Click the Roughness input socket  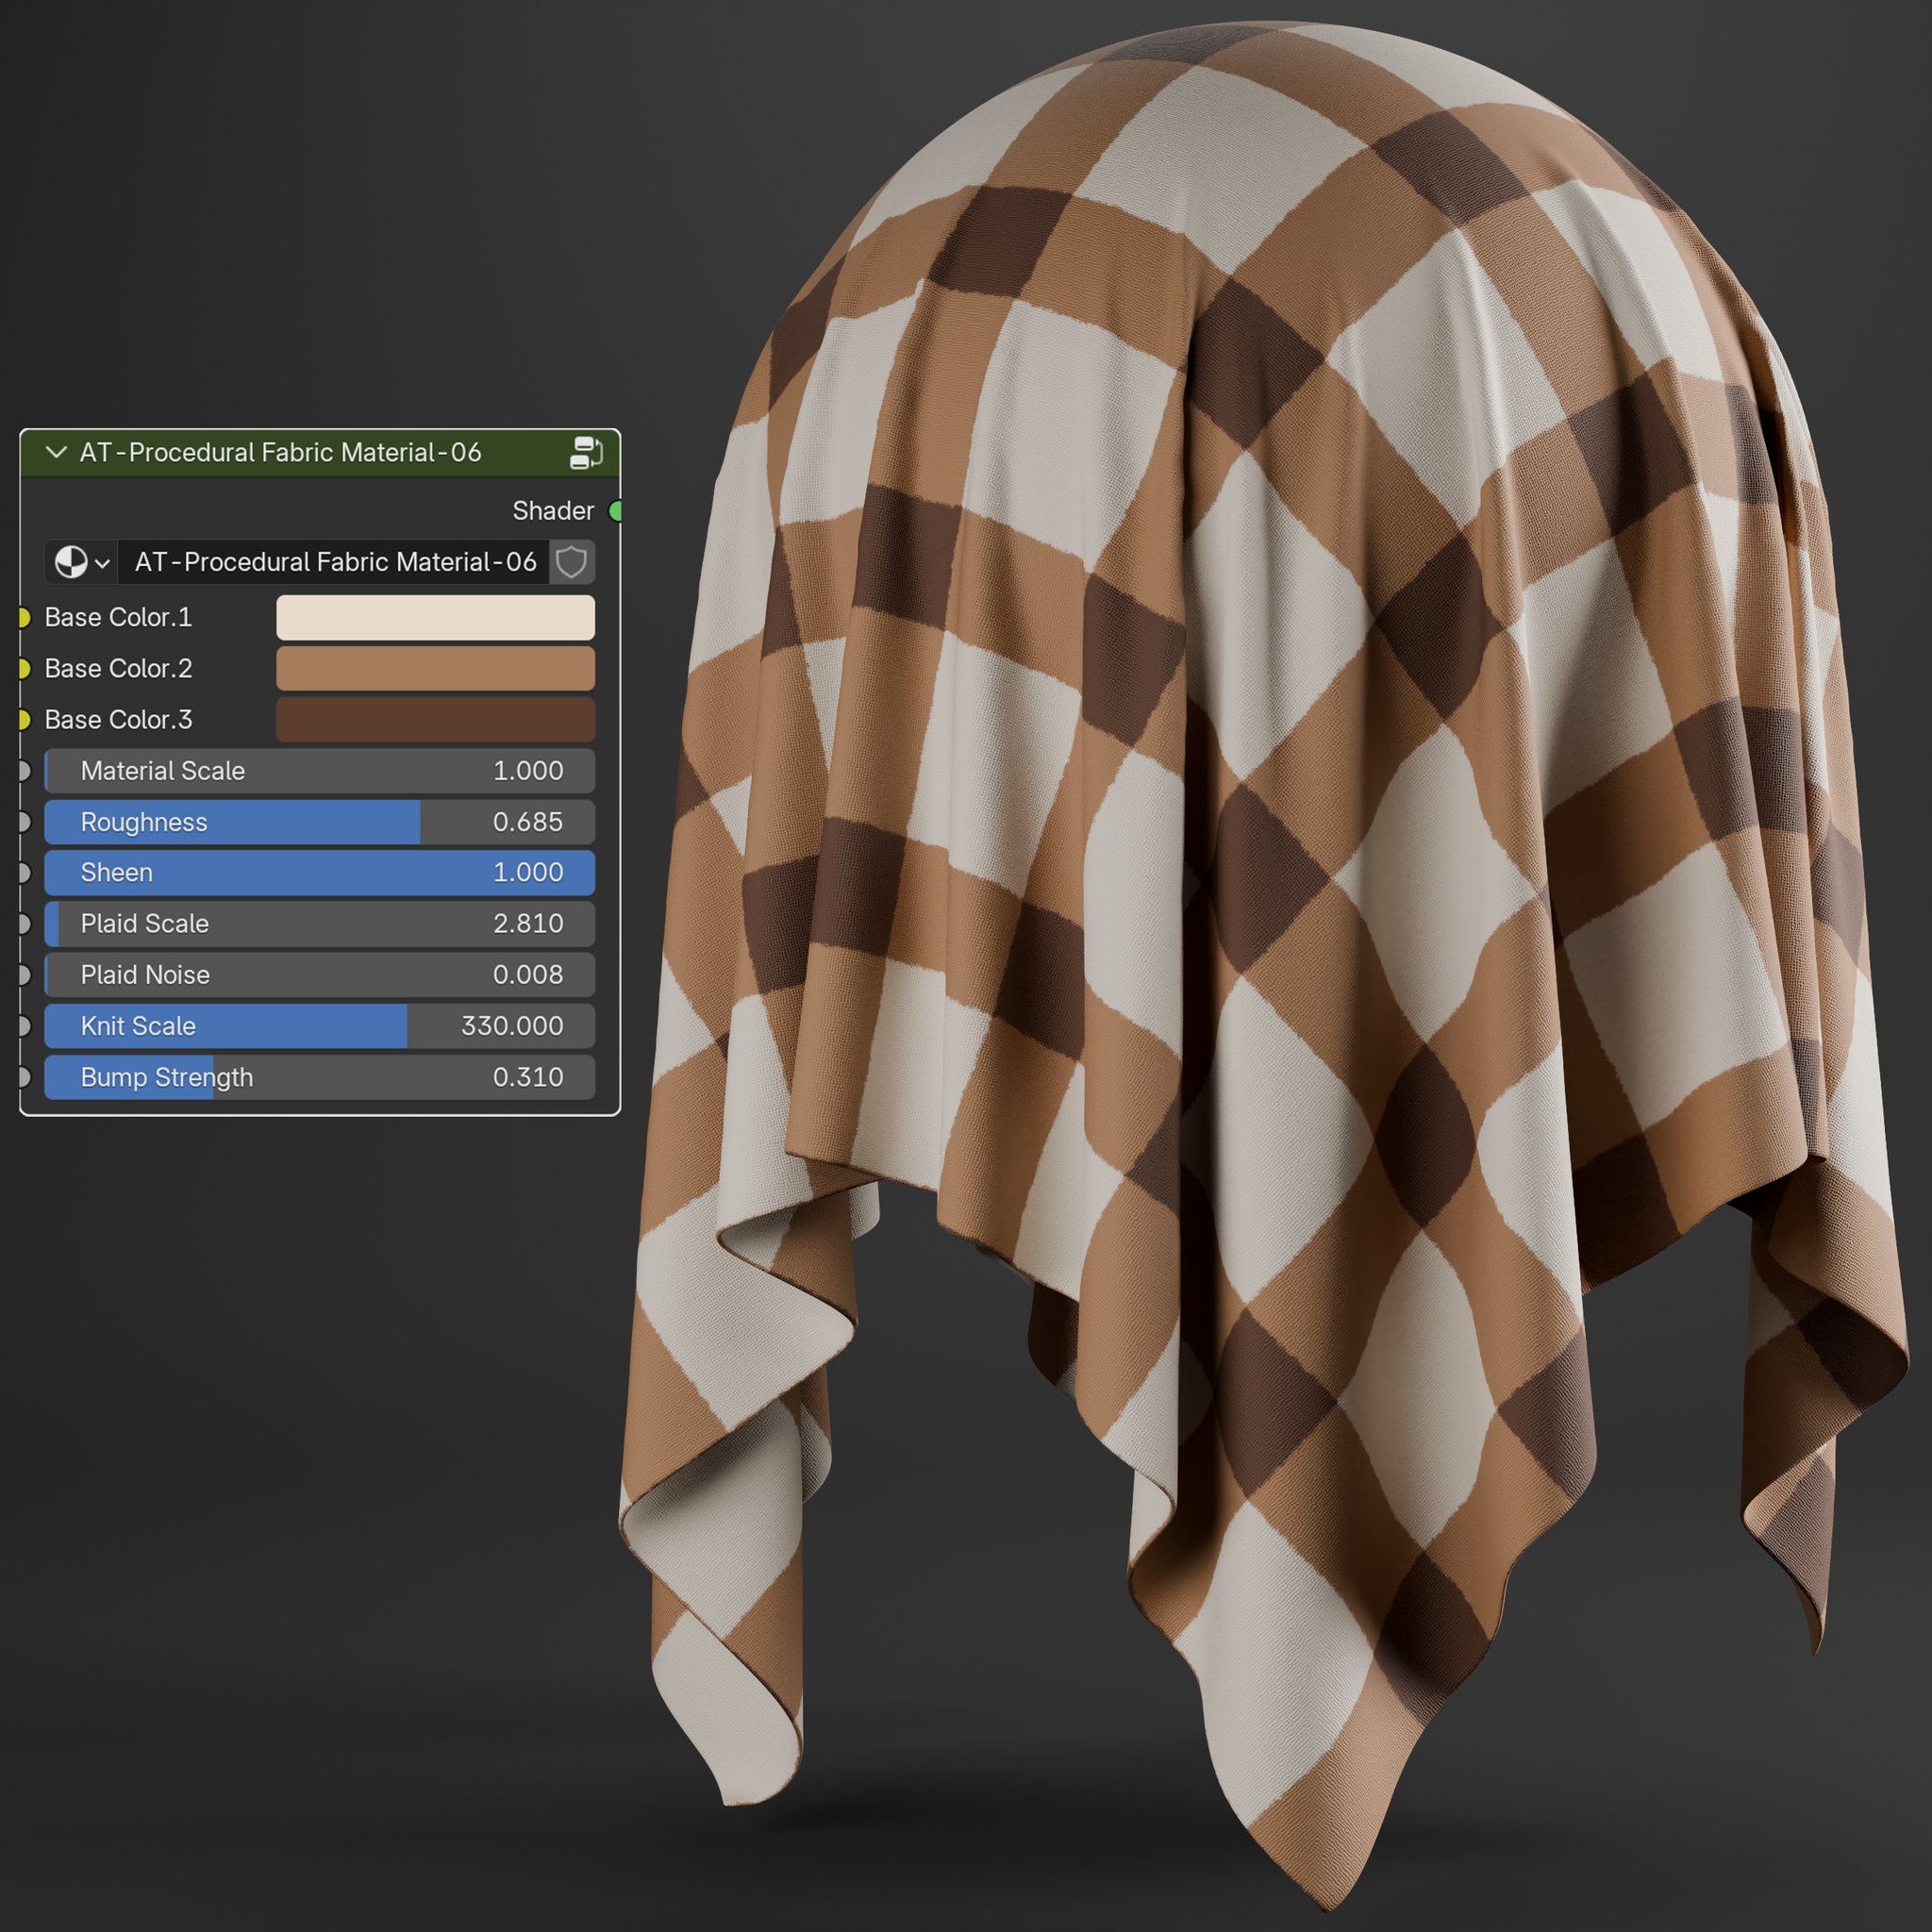pos(24,822)
